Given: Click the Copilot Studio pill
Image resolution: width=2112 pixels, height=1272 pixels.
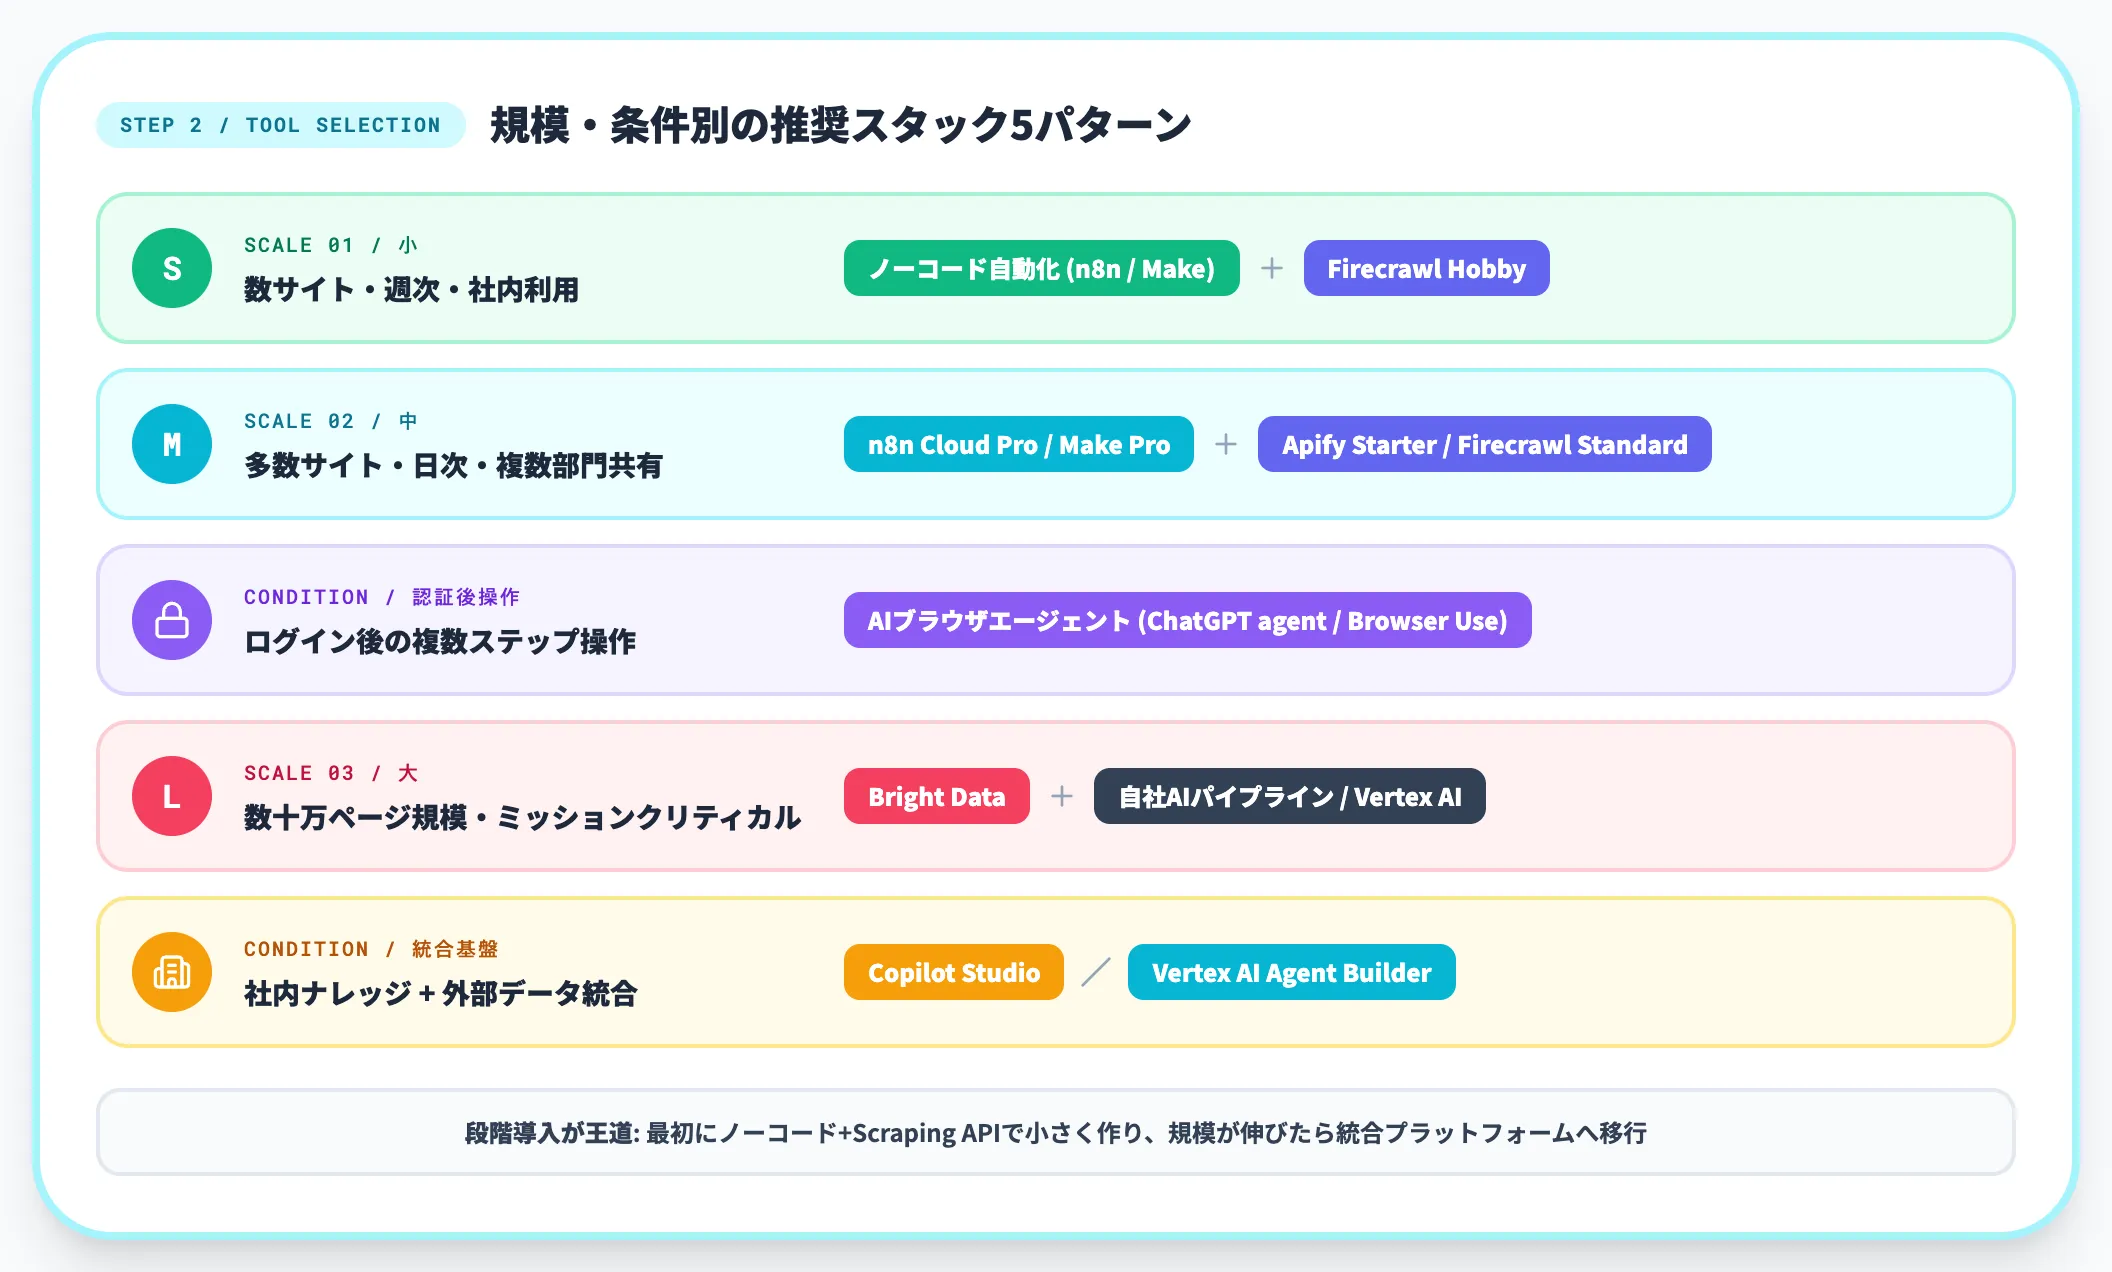Looking at the screenshot, I should [x=954, y=972].
